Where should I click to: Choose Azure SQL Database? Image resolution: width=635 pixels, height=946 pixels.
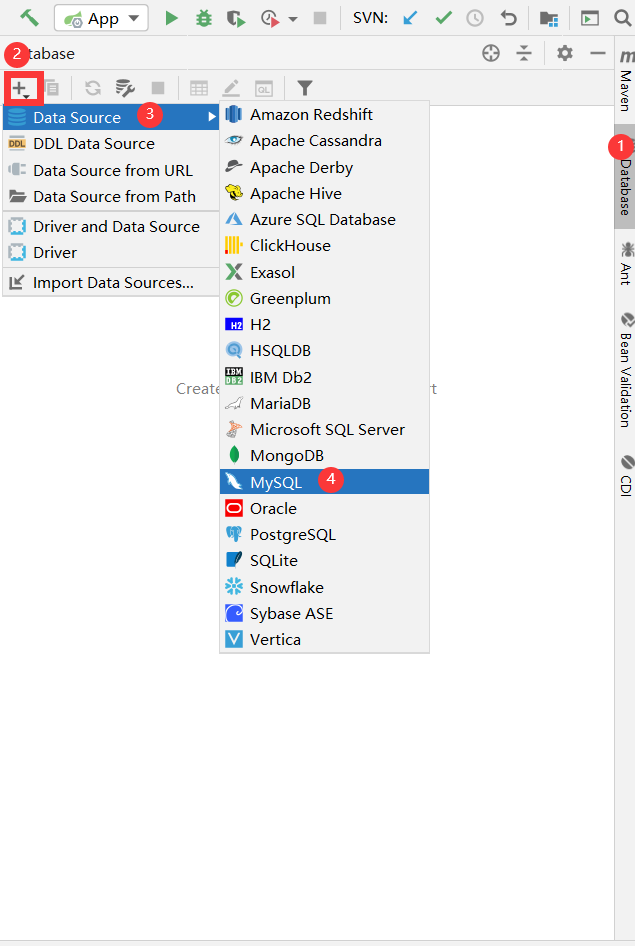(324, 219)
